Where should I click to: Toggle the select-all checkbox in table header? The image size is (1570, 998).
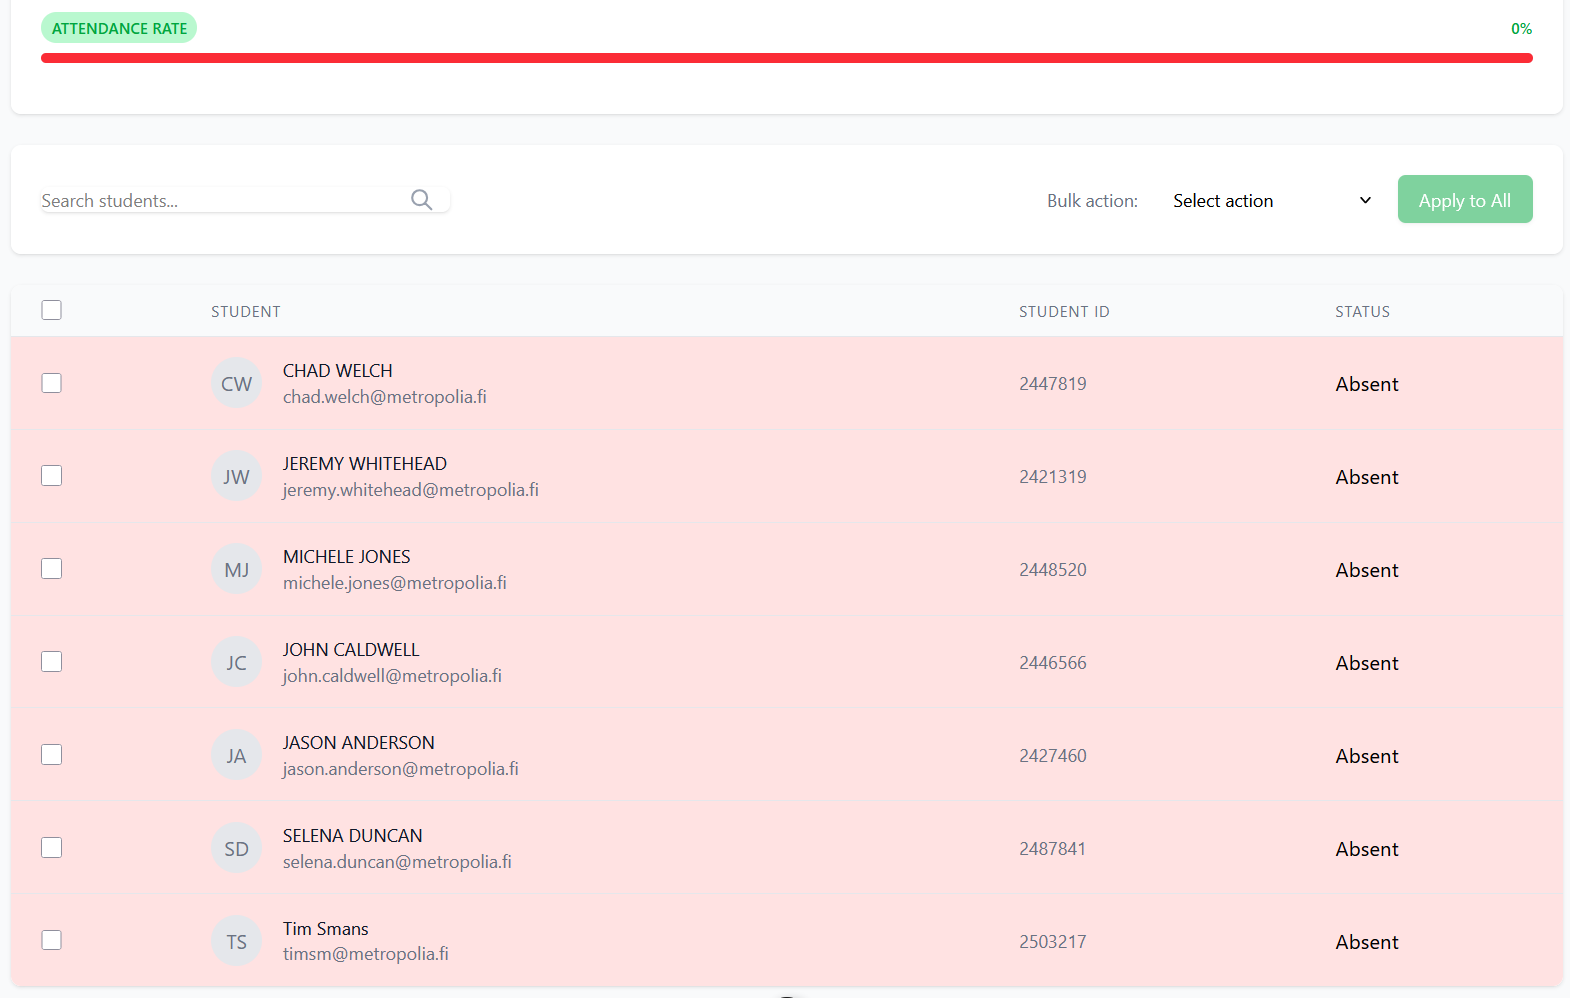(52, 310)
